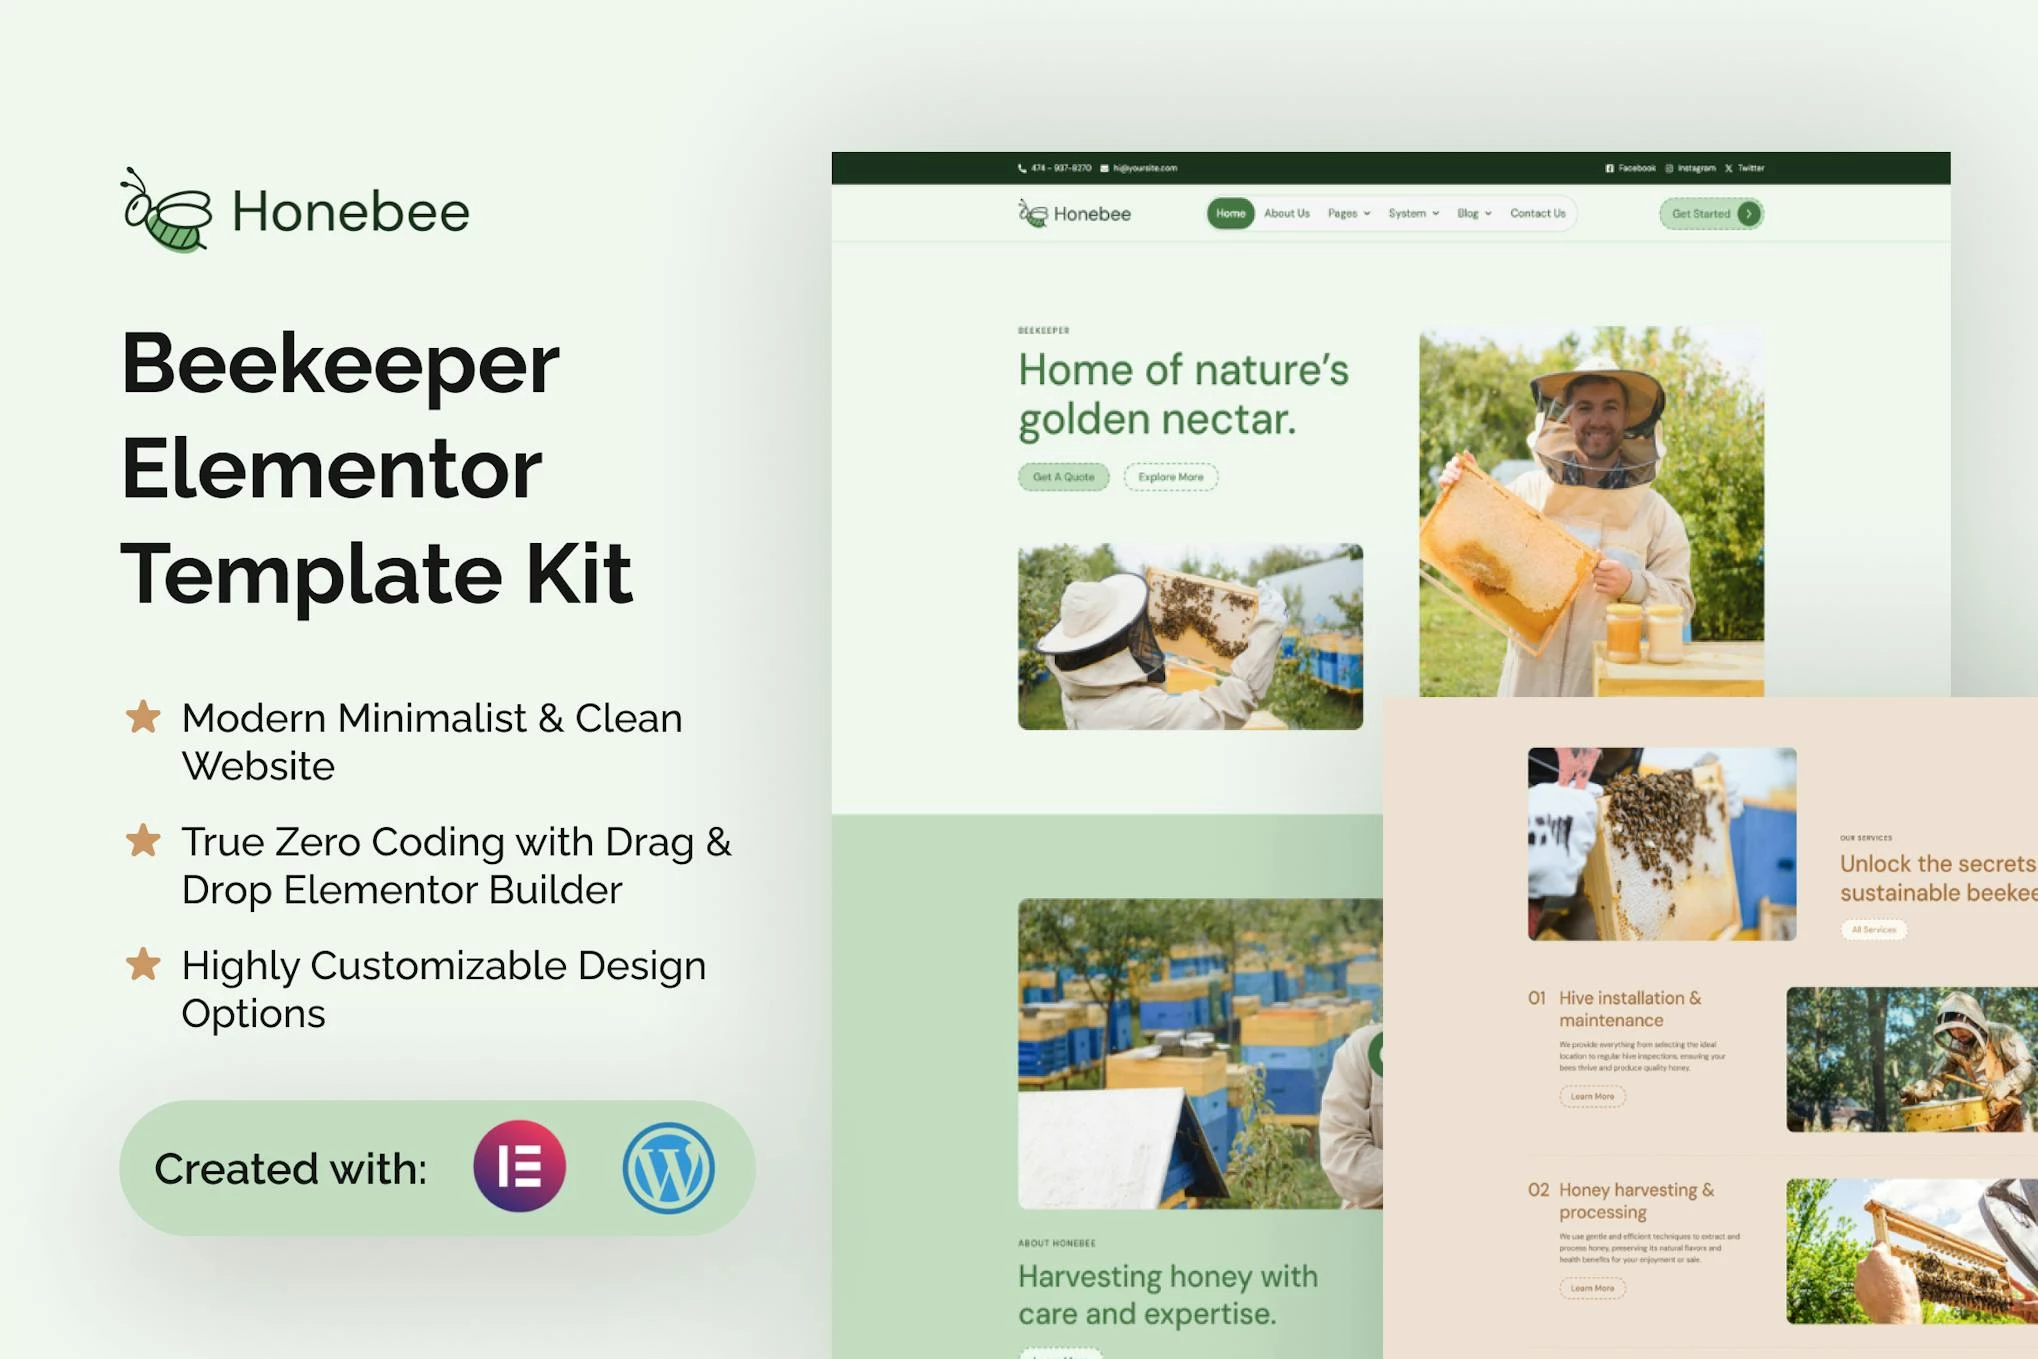
Task: Click the 'True Zero Coding with Drag & Drop' text
Action: (x=456, y=865)
